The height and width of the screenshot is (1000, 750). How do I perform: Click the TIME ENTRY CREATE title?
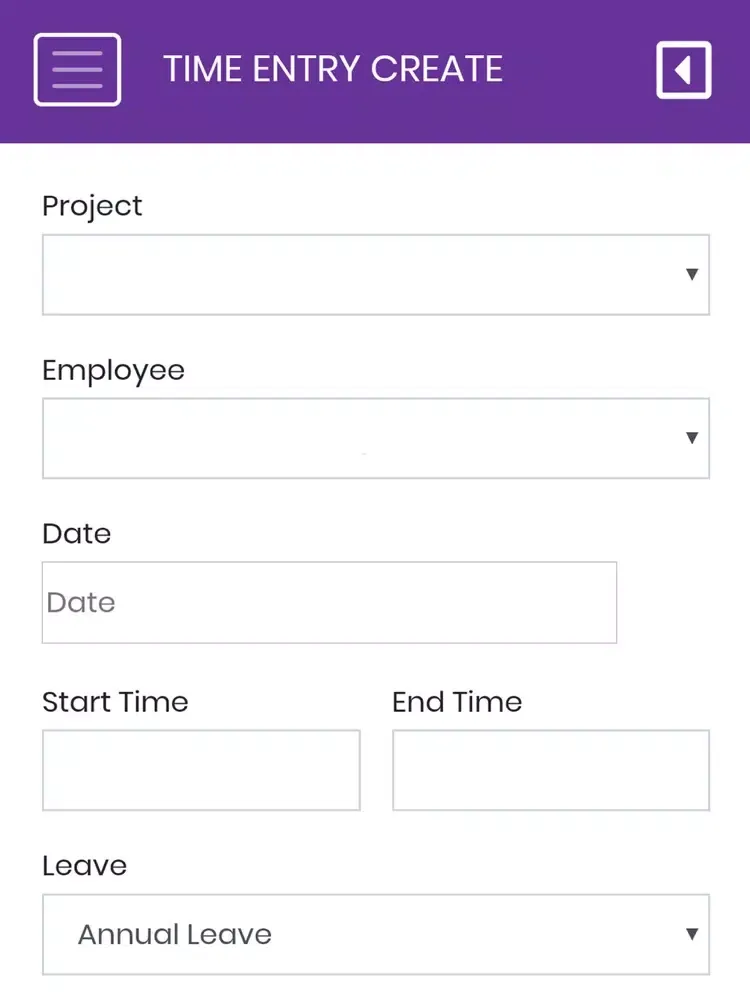tap(333, 69)
